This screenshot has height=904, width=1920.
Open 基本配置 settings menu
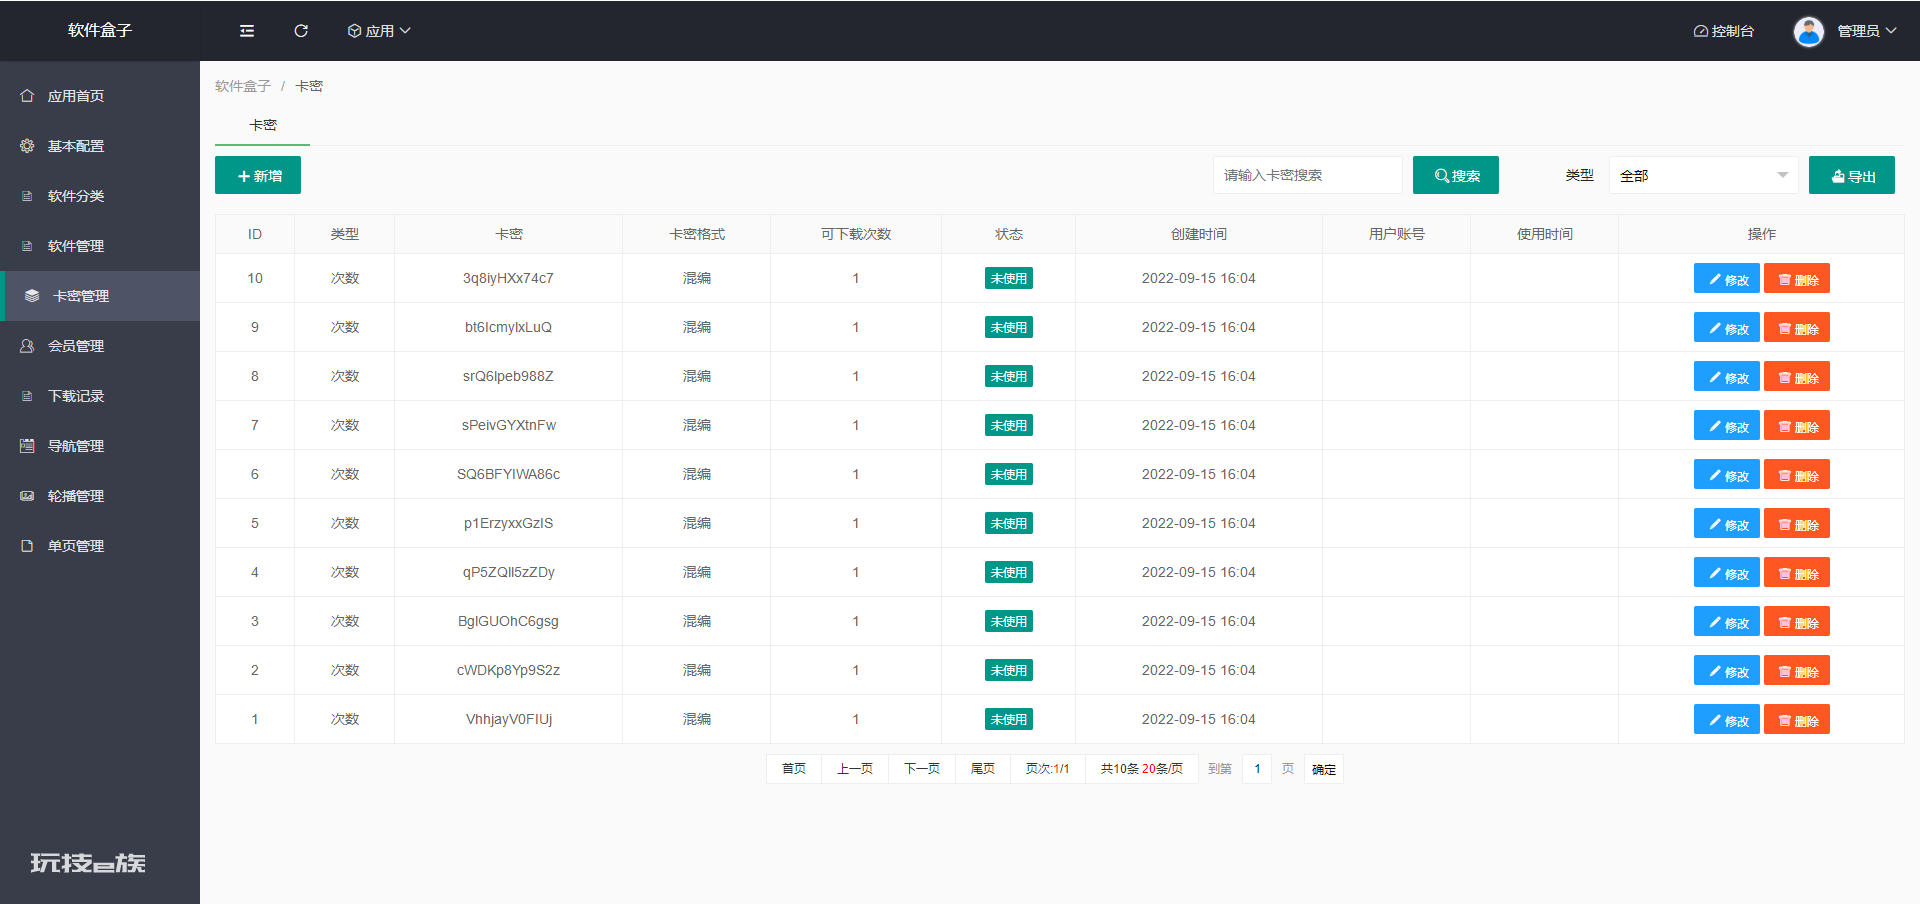click(x=100, y=146)
